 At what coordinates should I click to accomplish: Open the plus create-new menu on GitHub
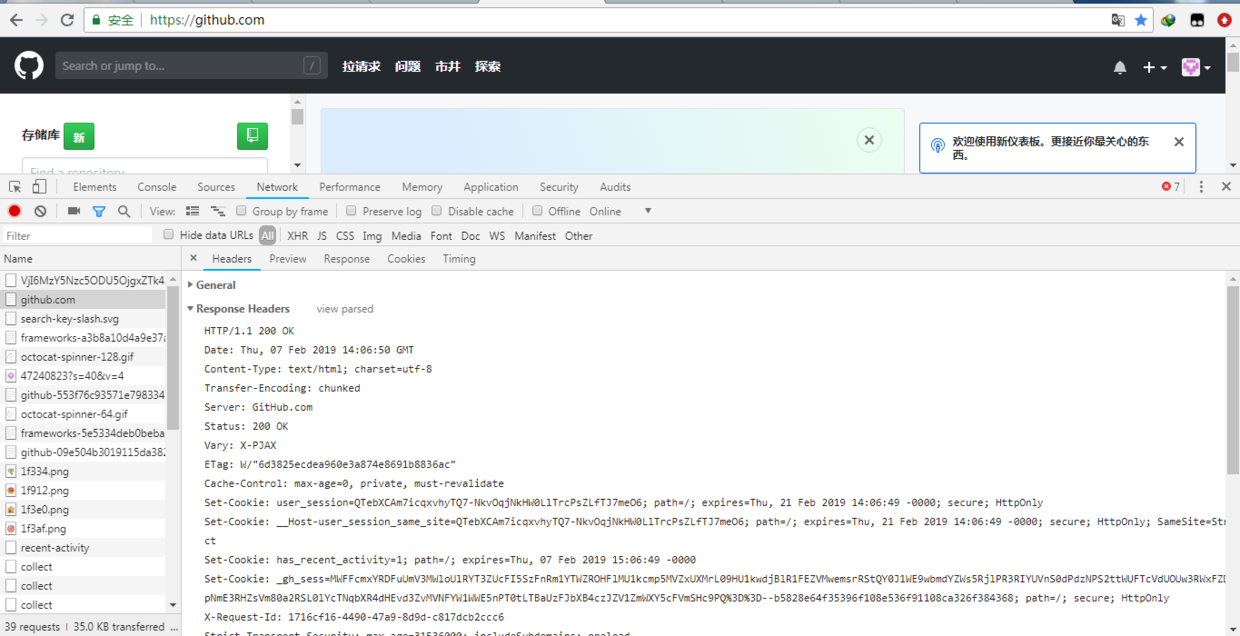(1155, 67)
